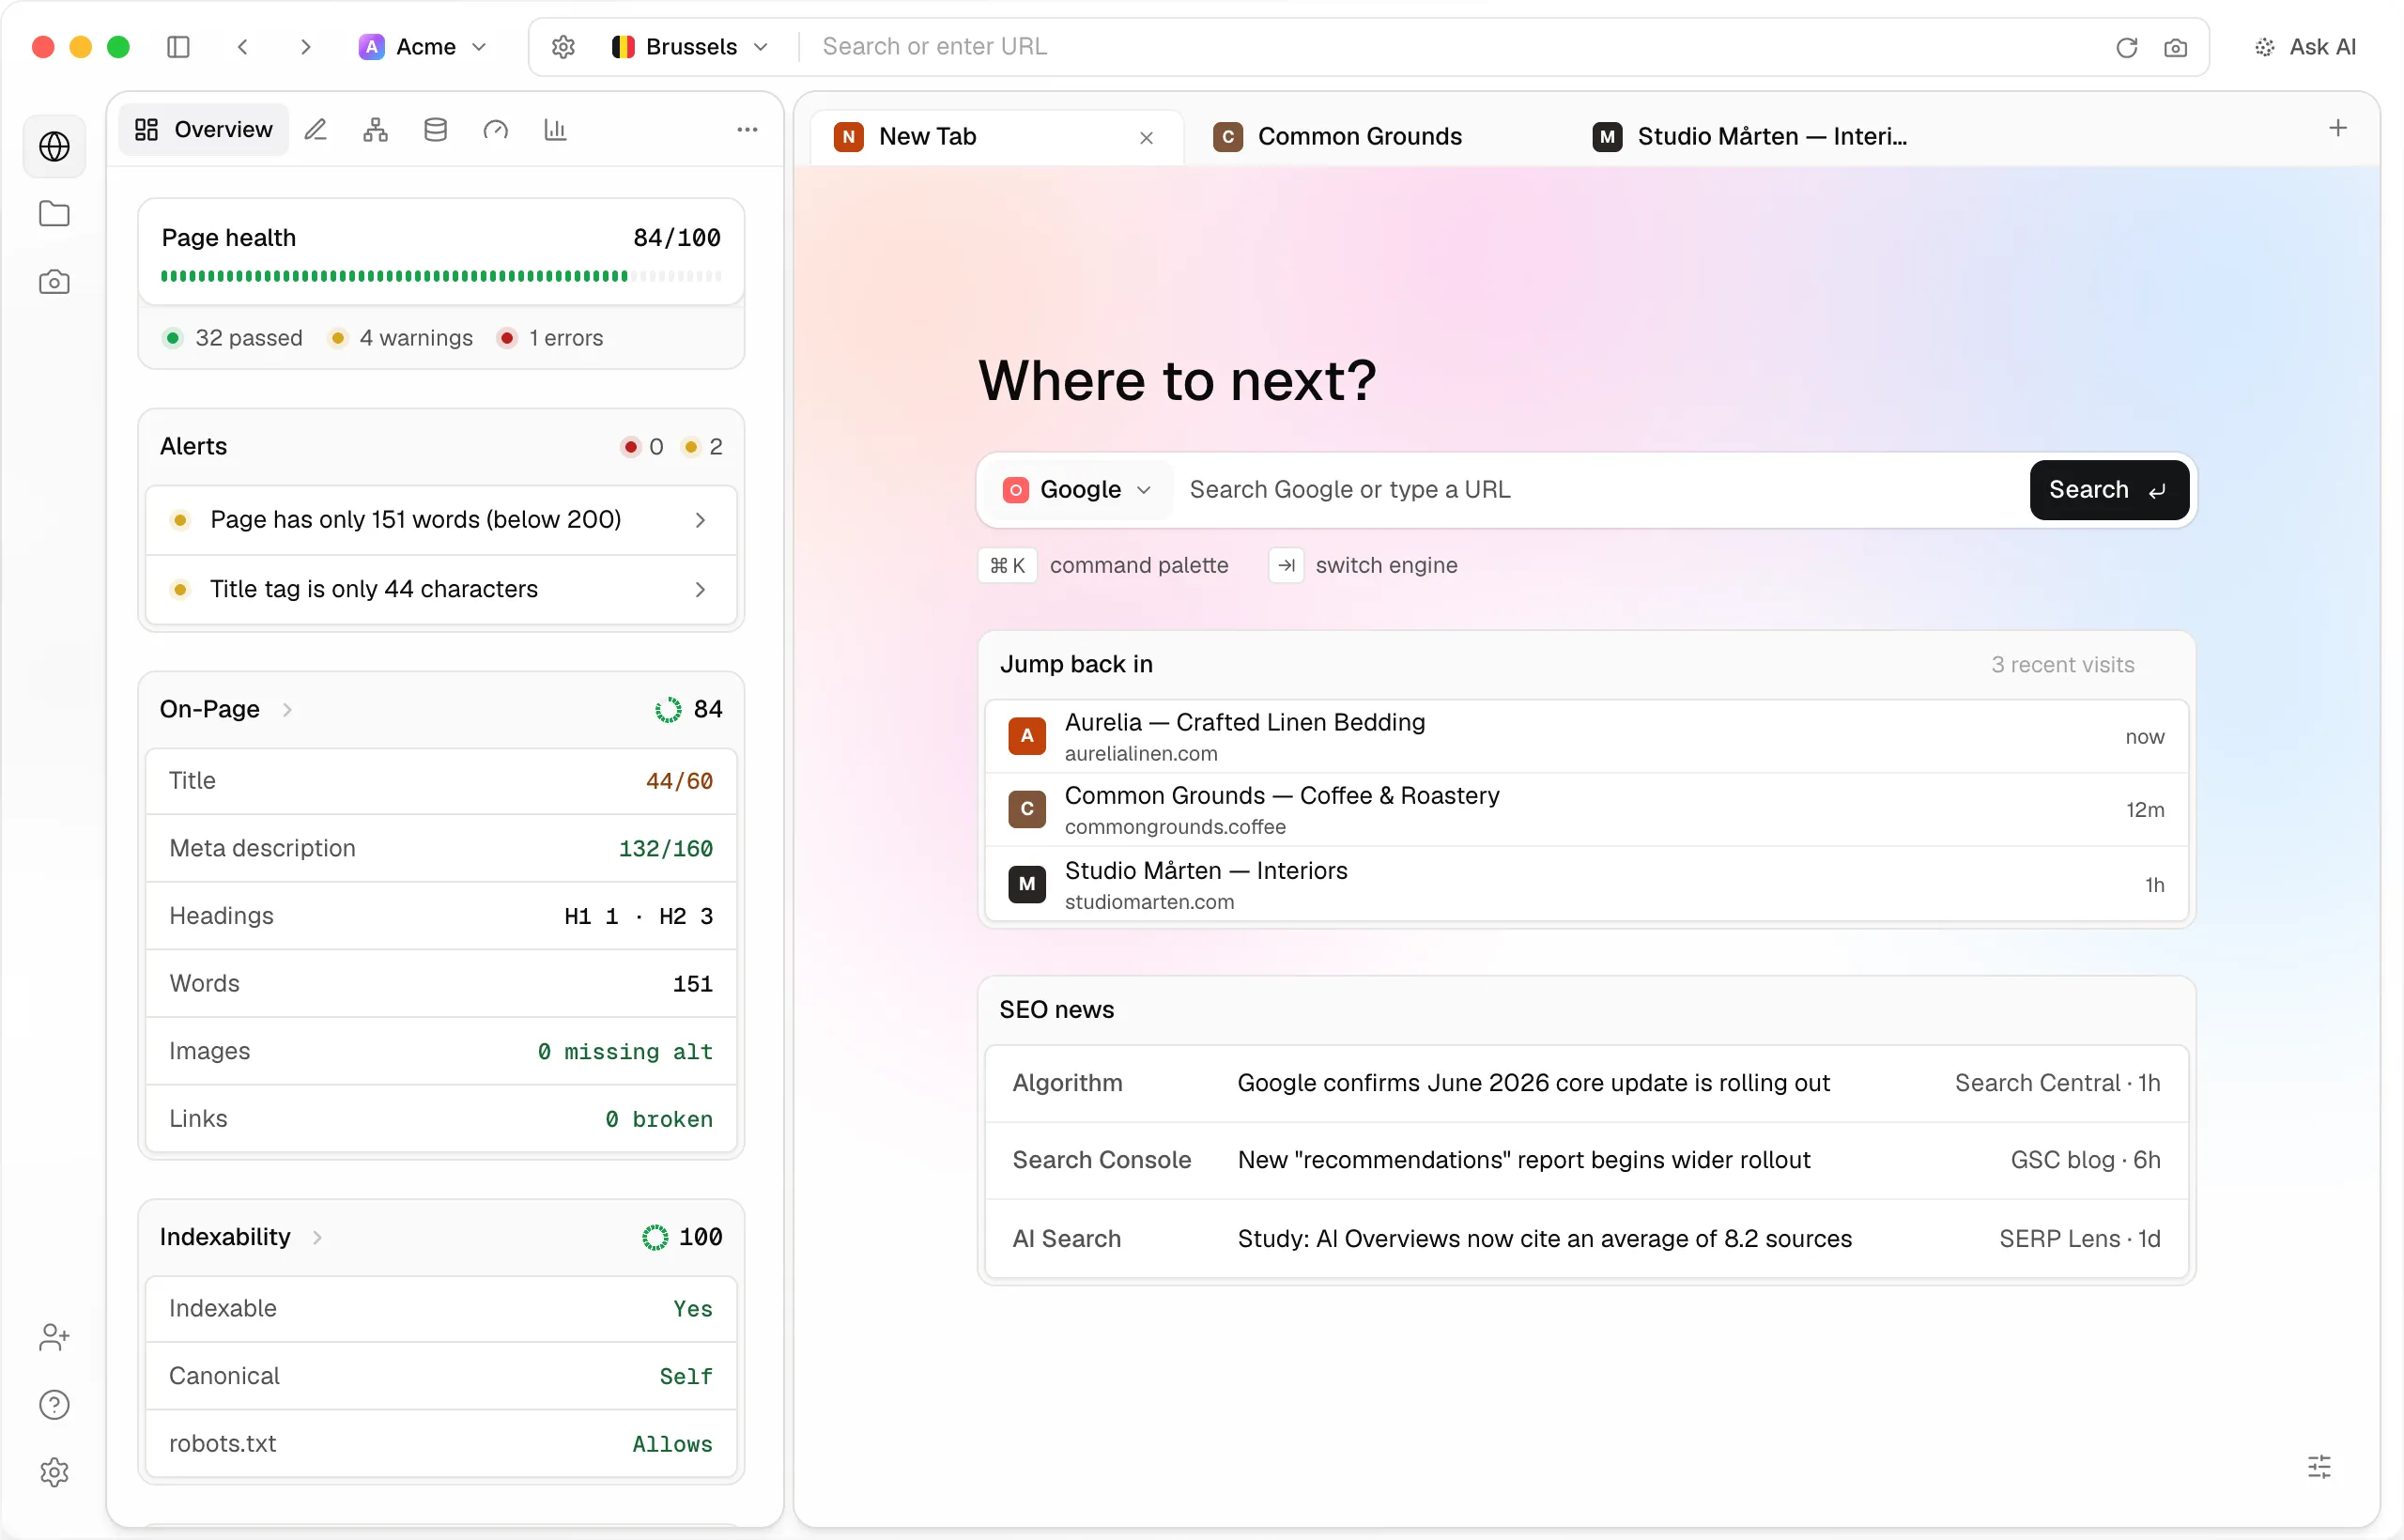Select the Canonical Self row

(441, 1376)
